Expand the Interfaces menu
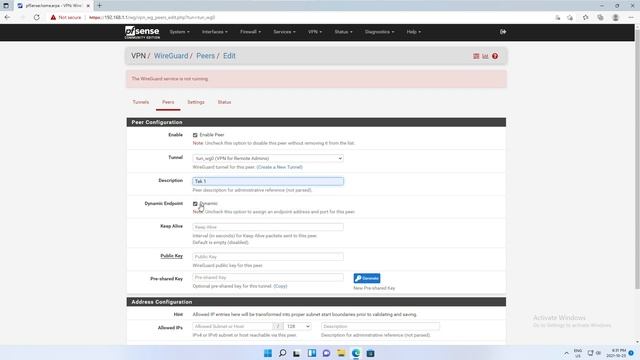This screenshot has width=640, height=360. click(215, 32)
